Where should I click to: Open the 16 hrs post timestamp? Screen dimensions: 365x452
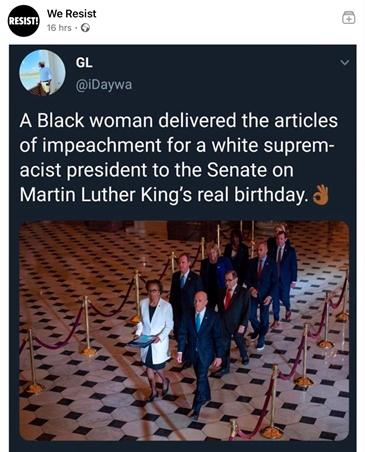coord(59,28)
